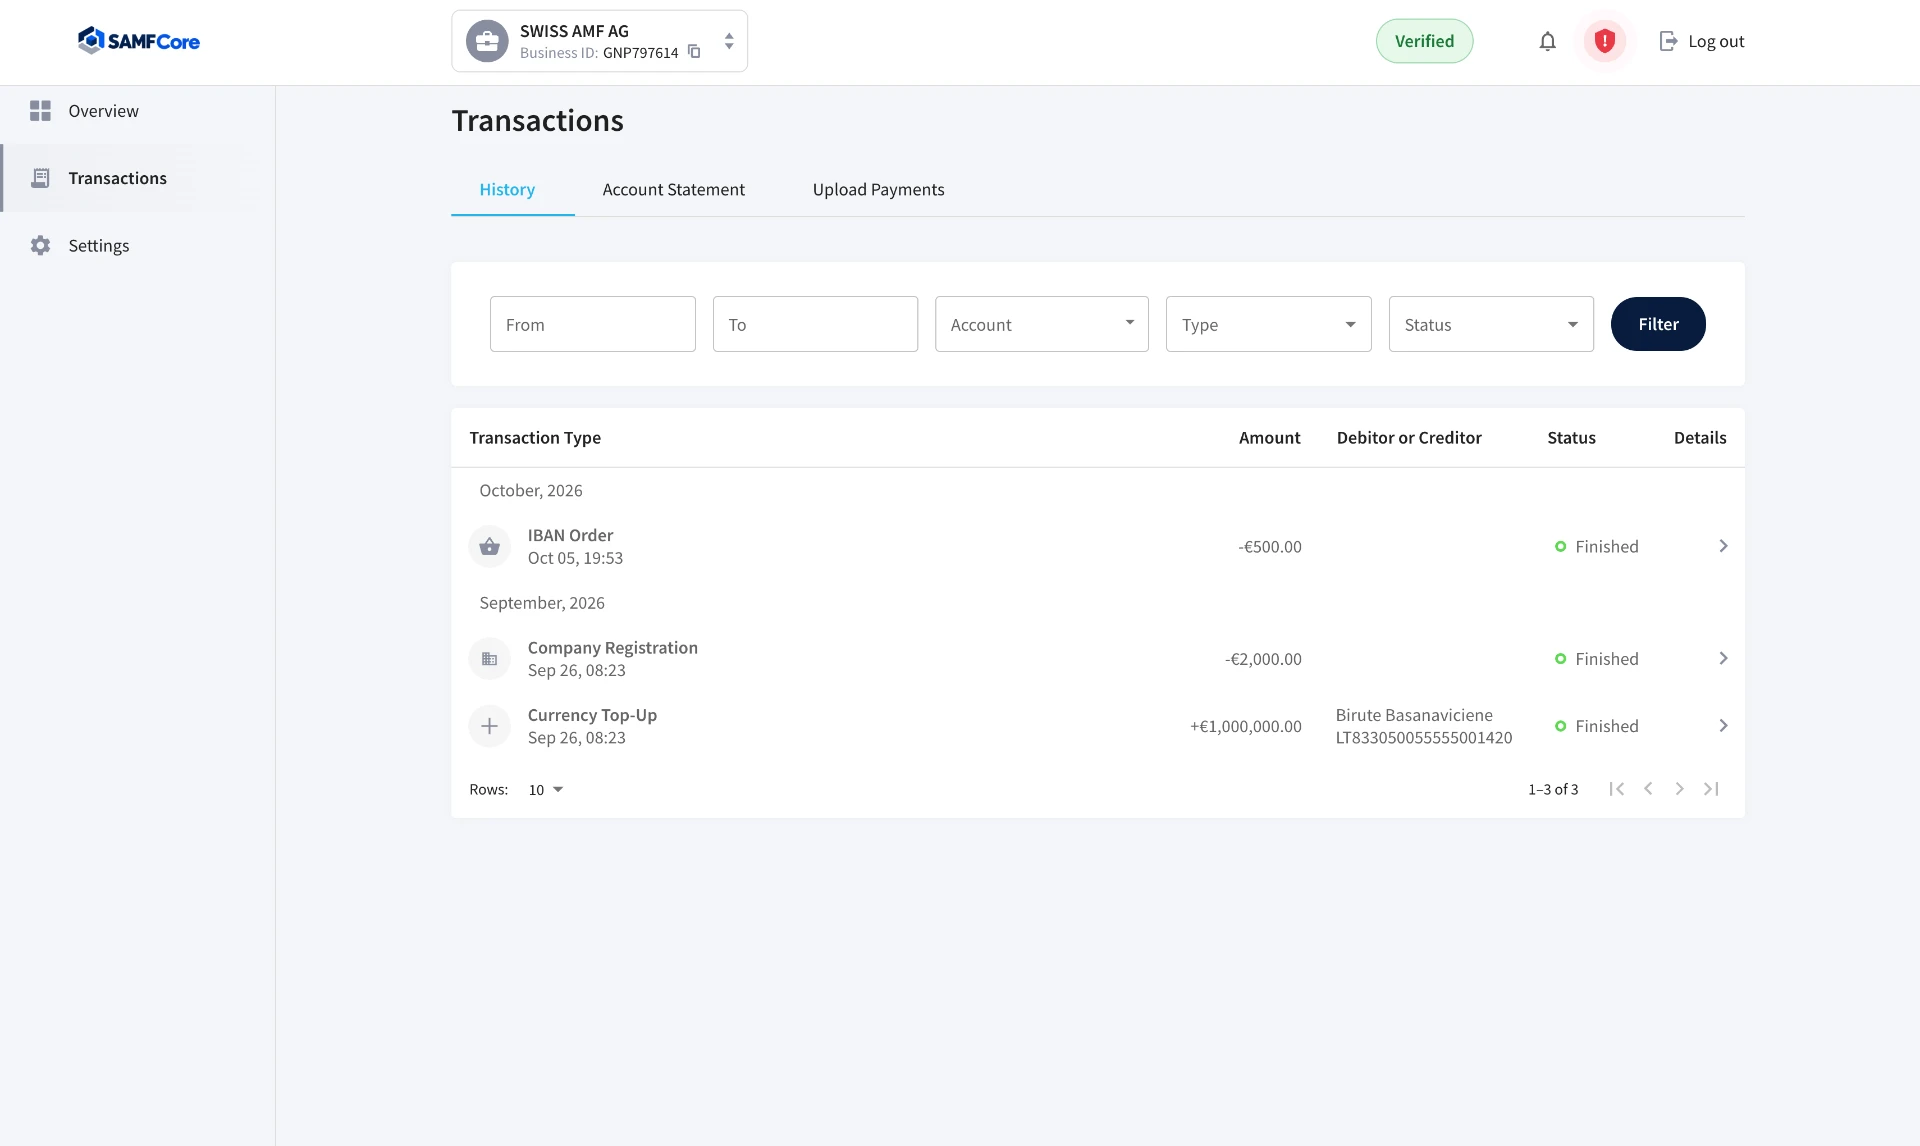Click the Log out link

(1716, 41)
